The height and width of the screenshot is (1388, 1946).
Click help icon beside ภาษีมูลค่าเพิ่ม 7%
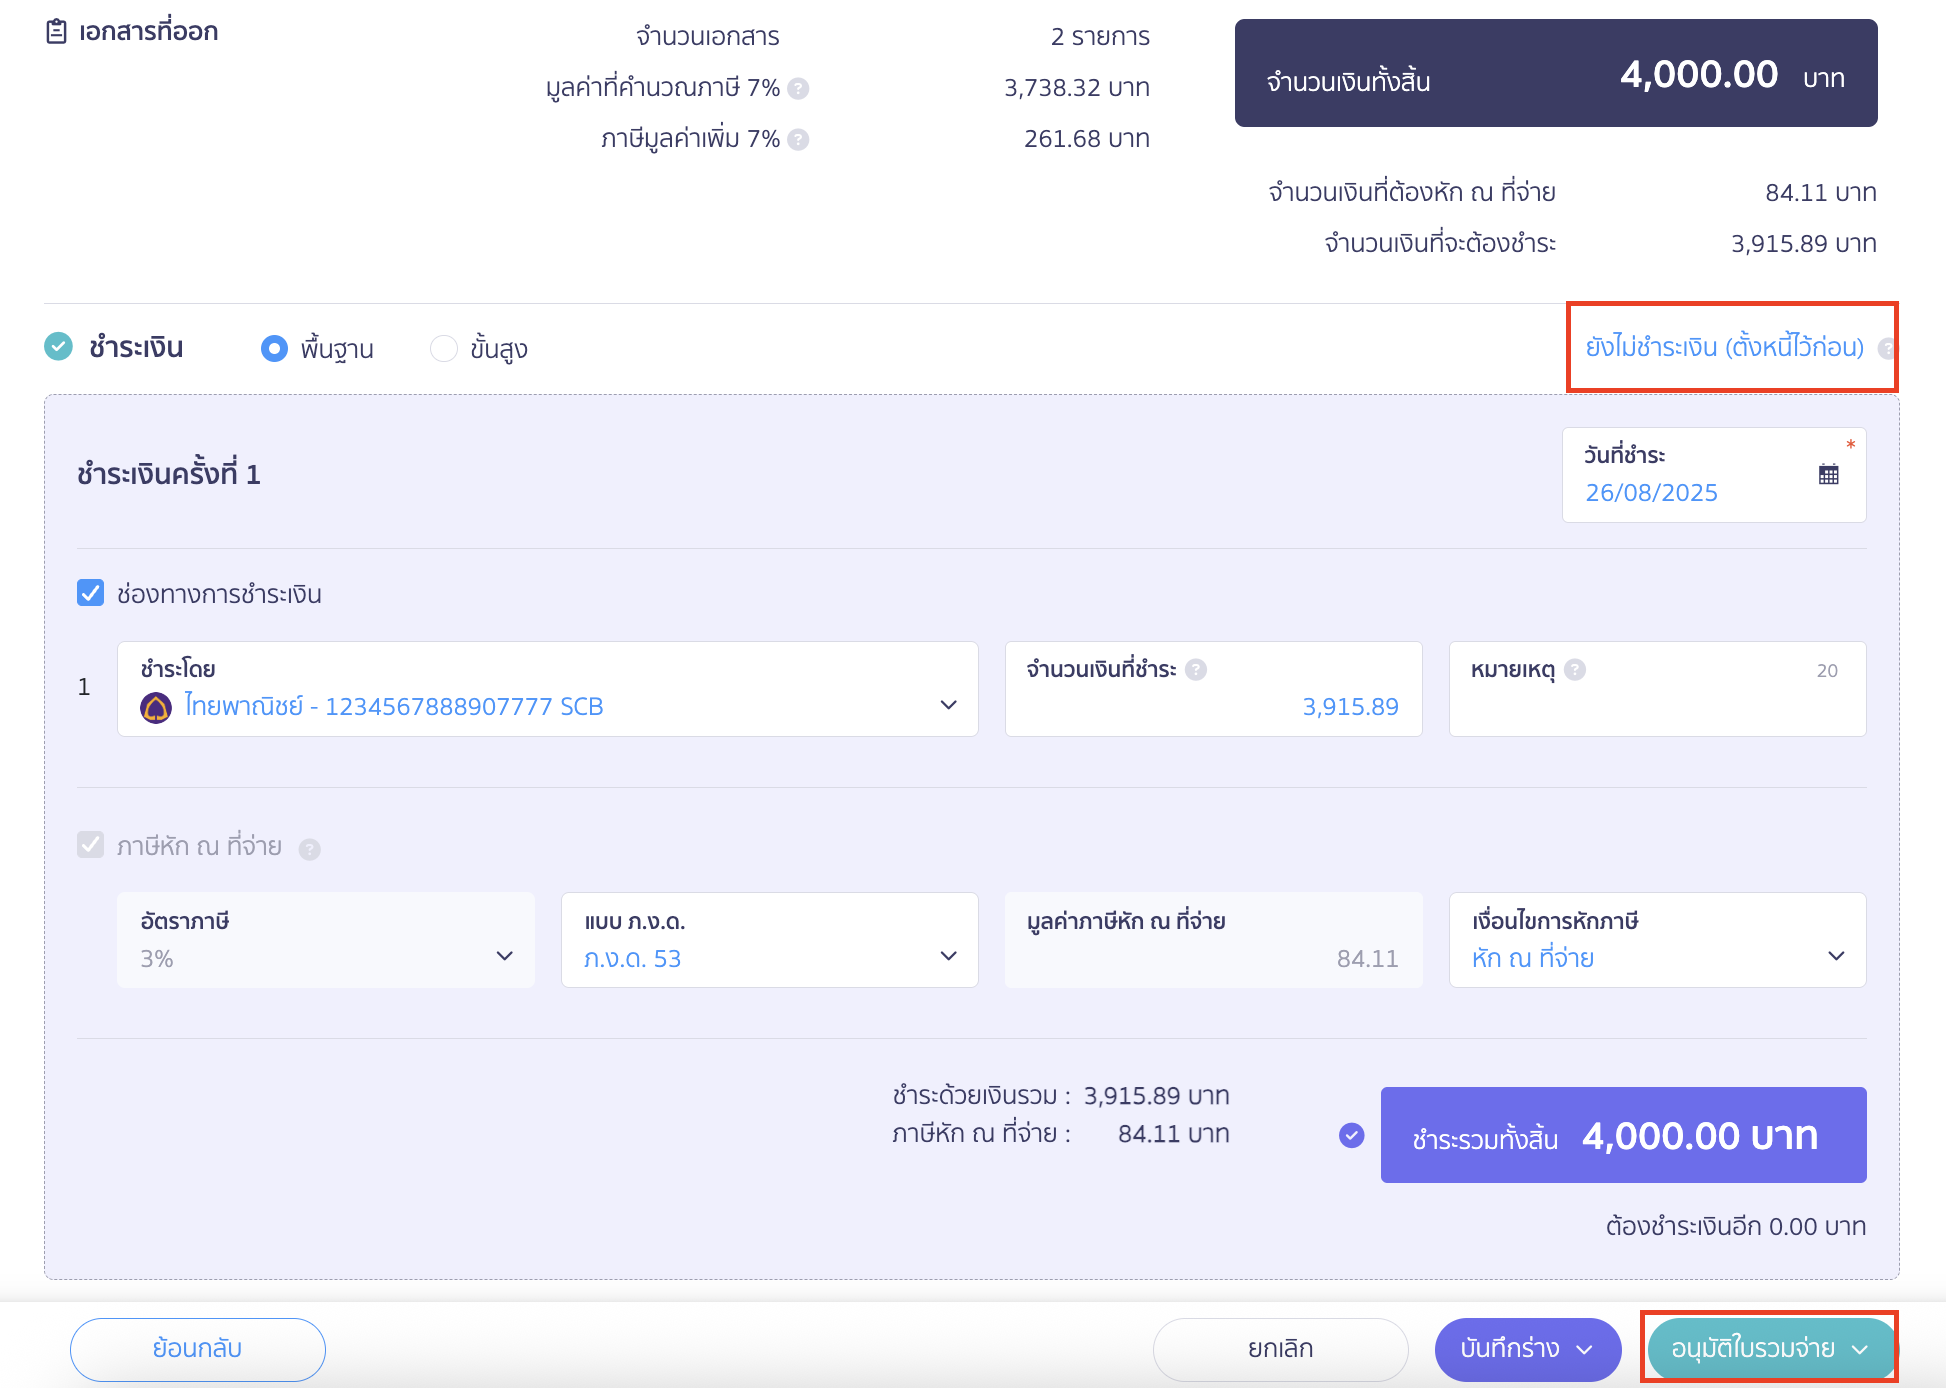point(798,140)
